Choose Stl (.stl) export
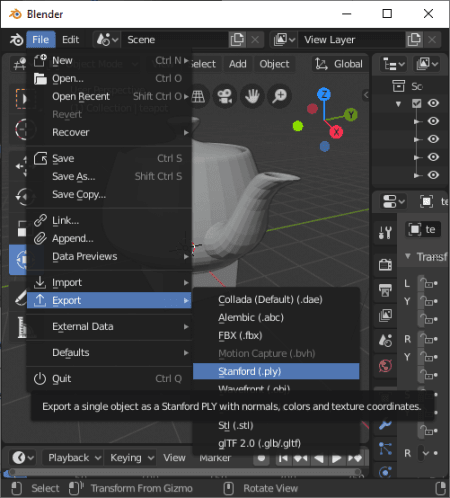Image resolution: width=450 pixels, height=498 pixels. pos(276,425)
